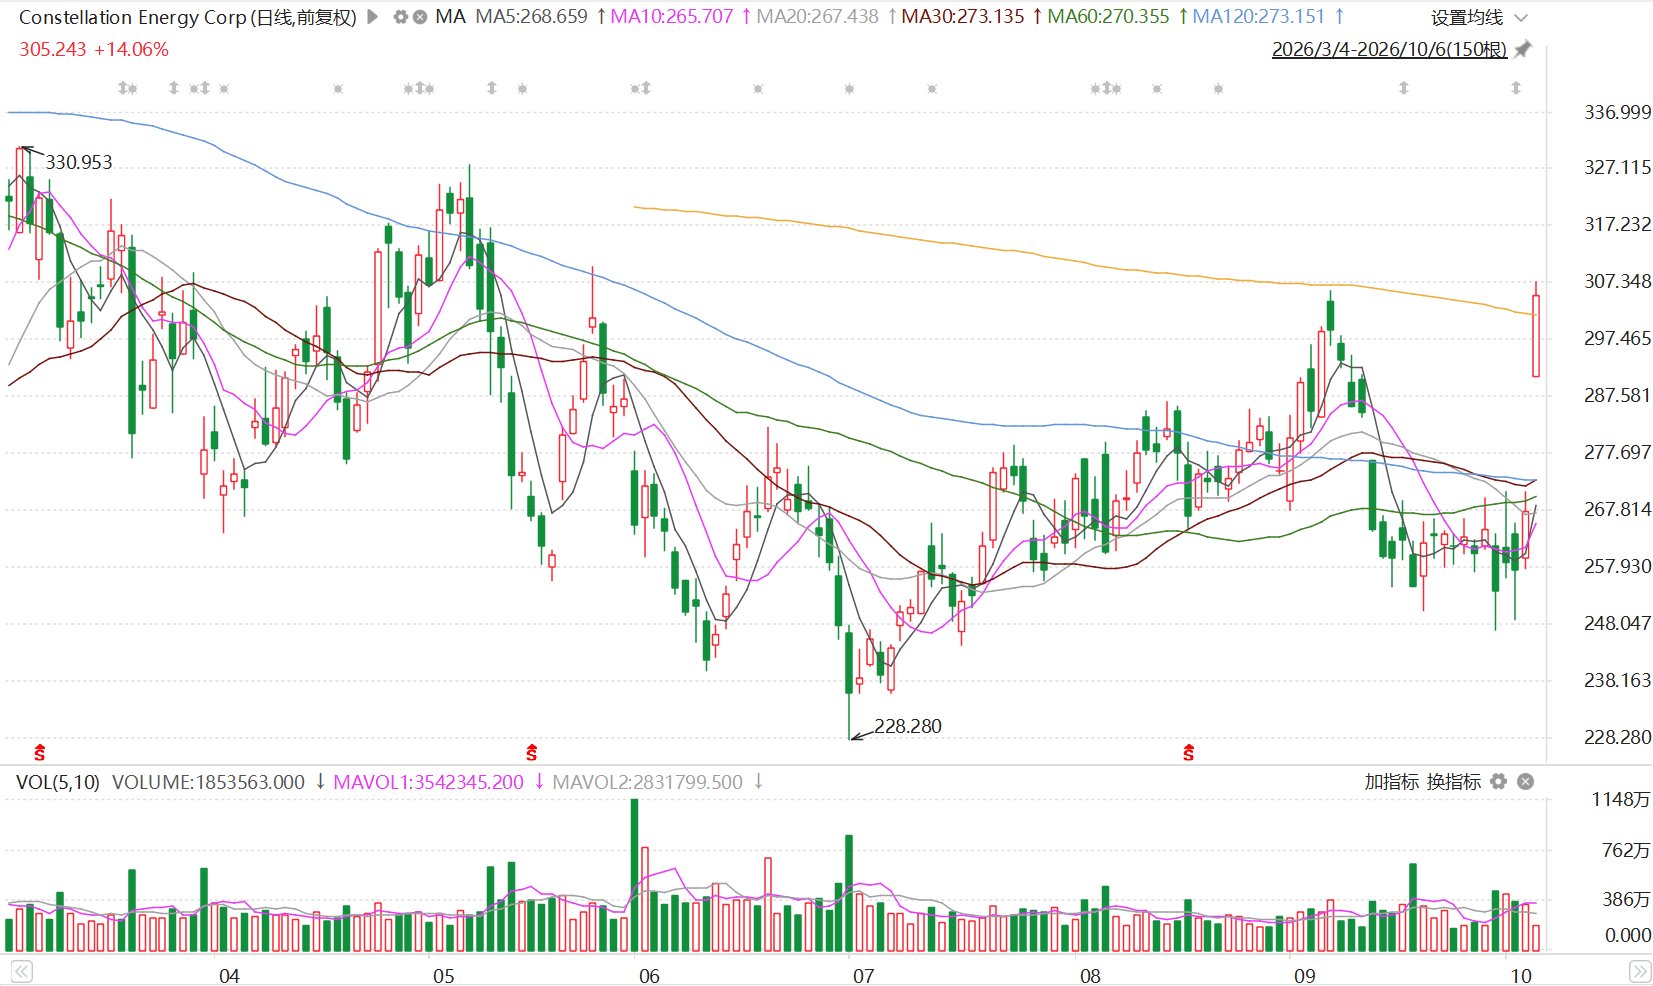The height and width of the screenshot is (986, 1653).
Task: Select the MA5:268.659 label
Action: click(531, 17)
